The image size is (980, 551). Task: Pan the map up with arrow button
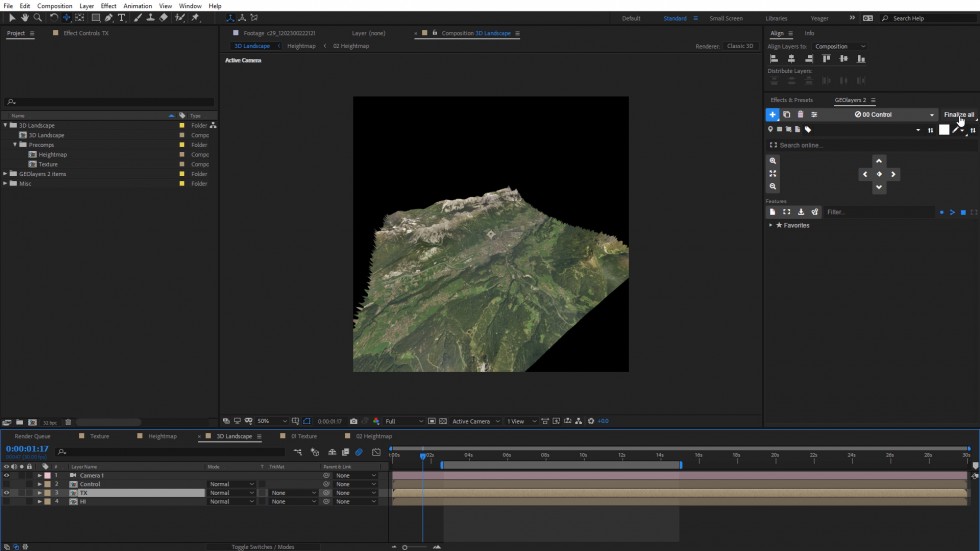pos(879,161)
